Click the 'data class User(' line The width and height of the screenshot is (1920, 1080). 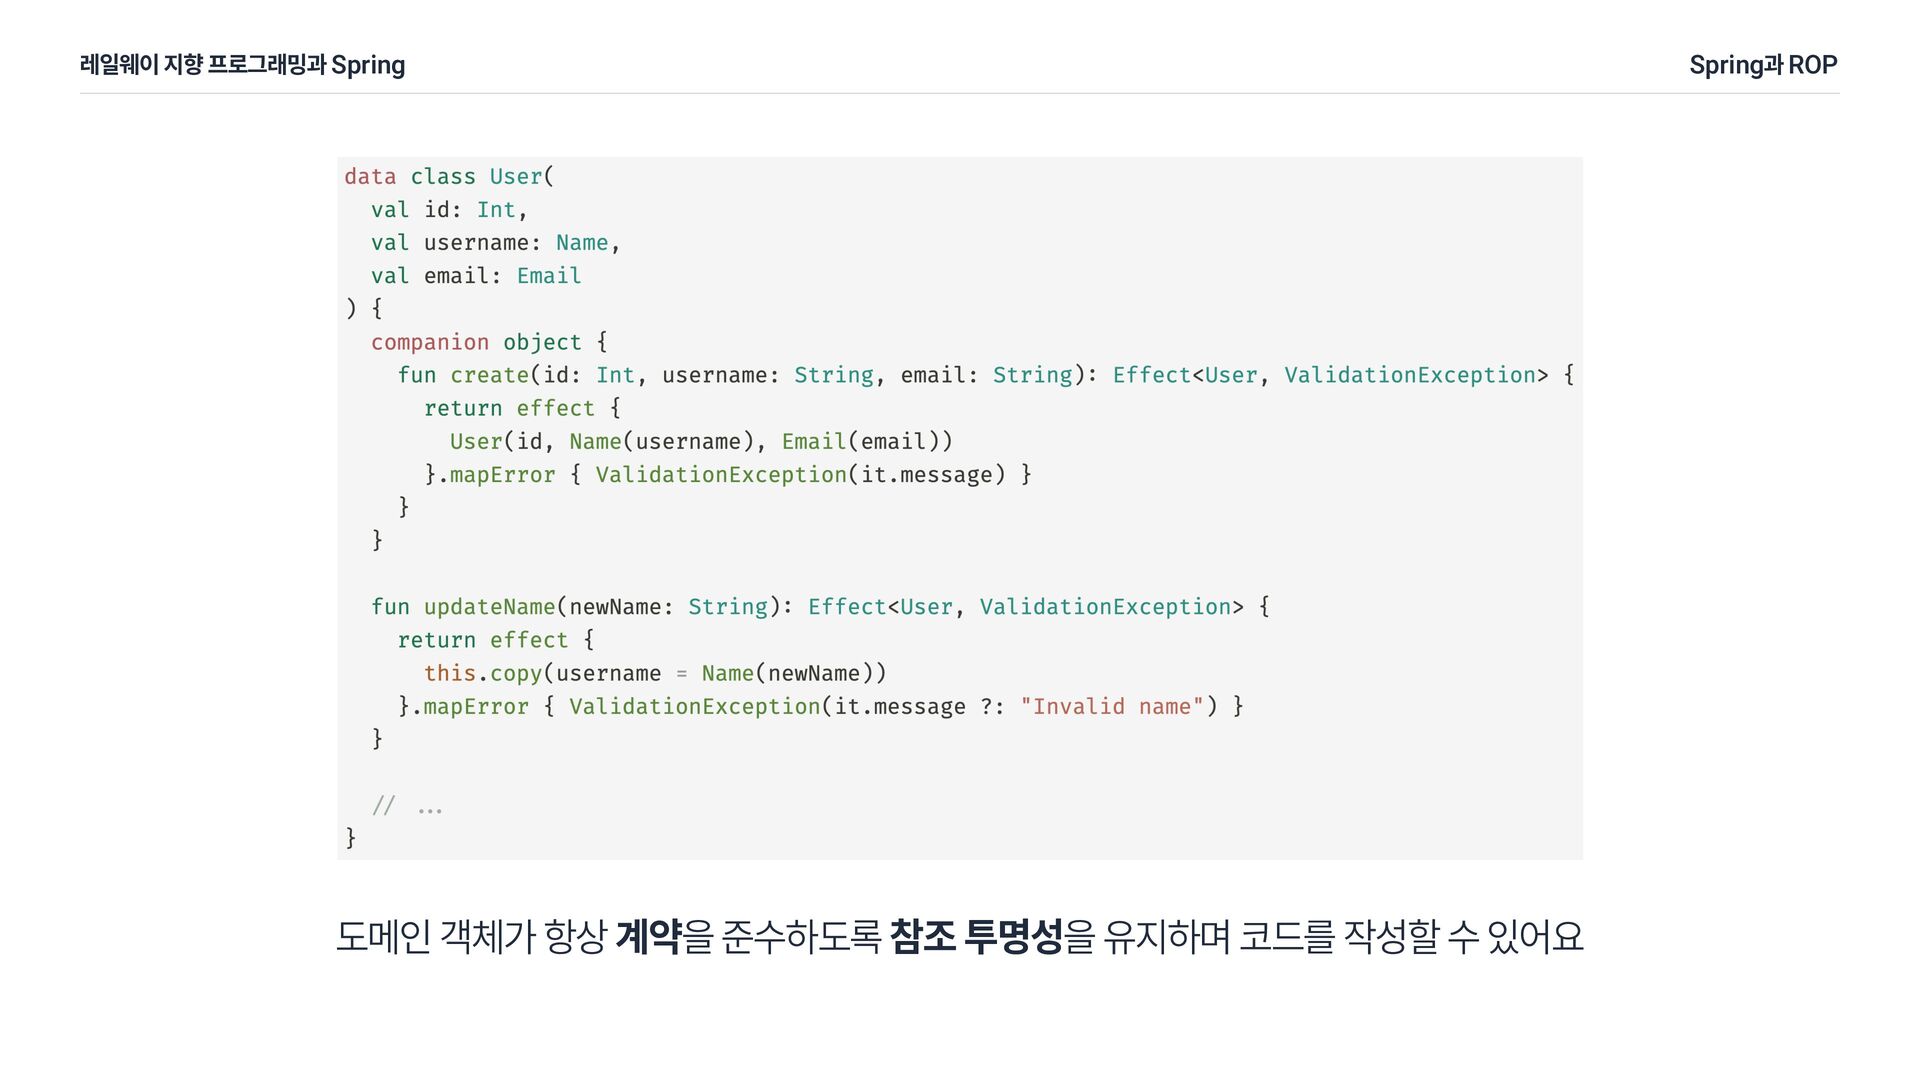(449, 177)
